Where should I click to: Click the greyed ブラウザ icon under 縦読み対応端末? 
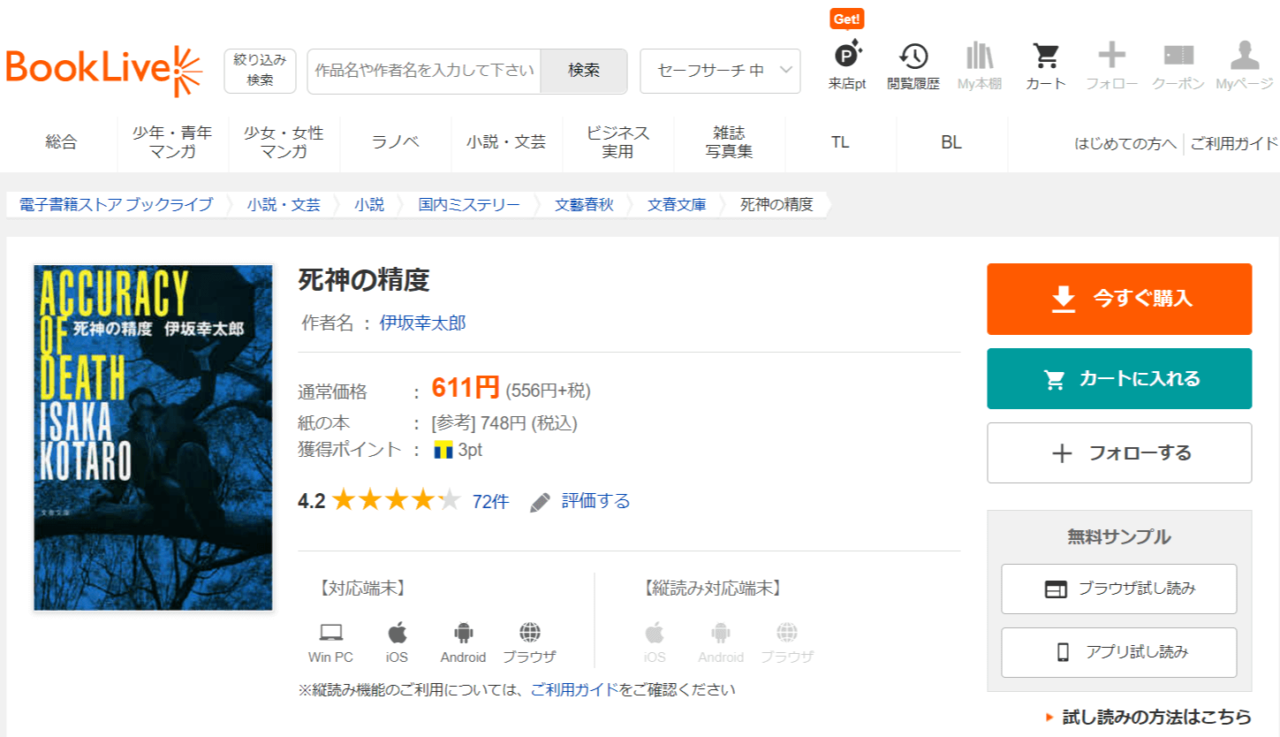(x=787, y=632)
